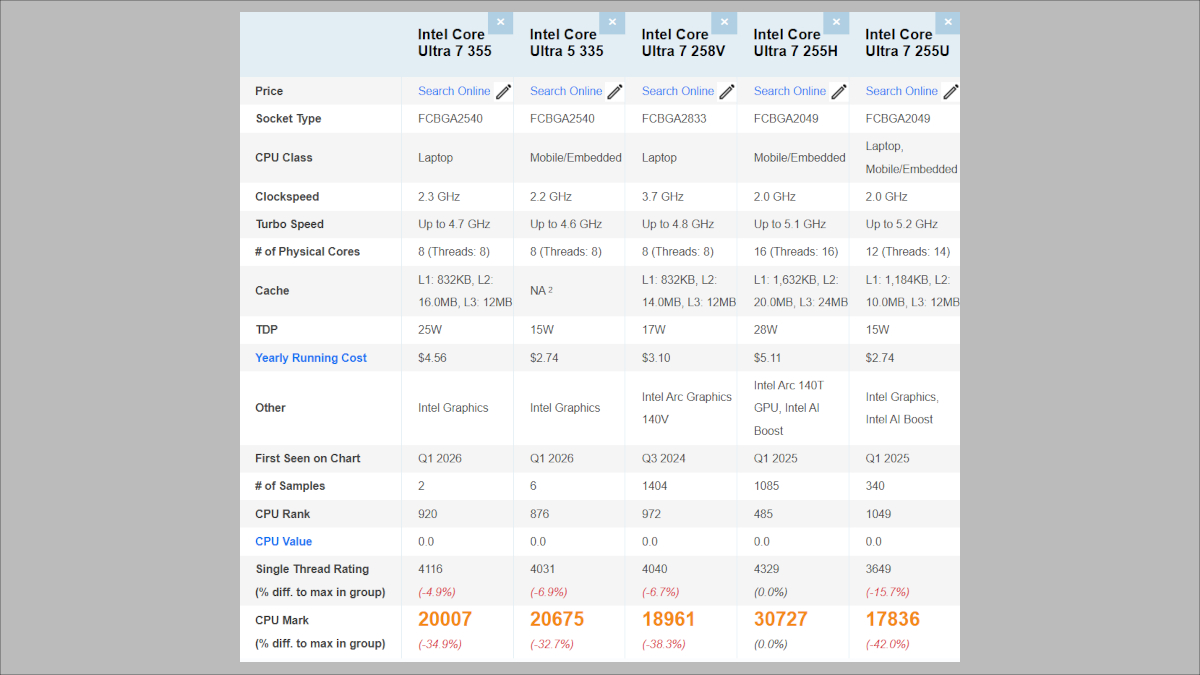Search Online for the Core Ultra 7 355 price

click(x=454, y=91)
